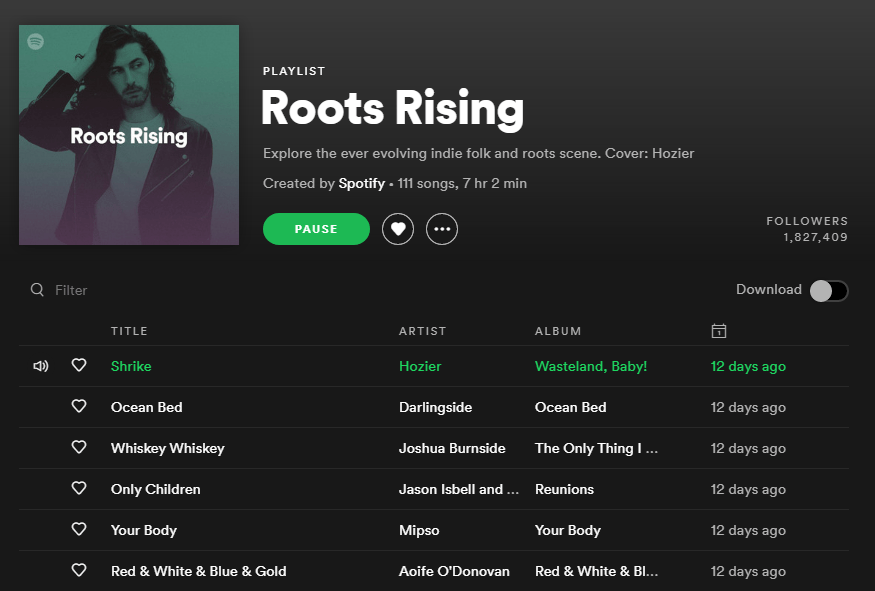This screenshot has width=875, height=591.
Task: Open the three-dot more options menu
Action: click(x=442, y=229)
